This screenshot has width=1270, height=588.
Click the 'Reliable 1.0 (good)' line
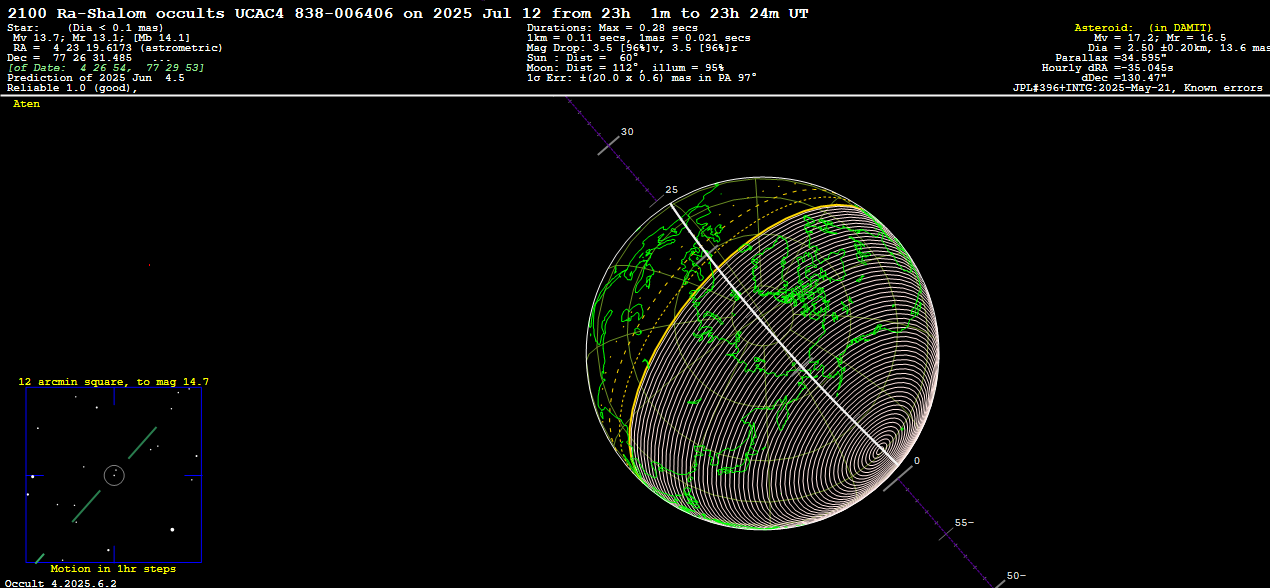pos(72,87)
